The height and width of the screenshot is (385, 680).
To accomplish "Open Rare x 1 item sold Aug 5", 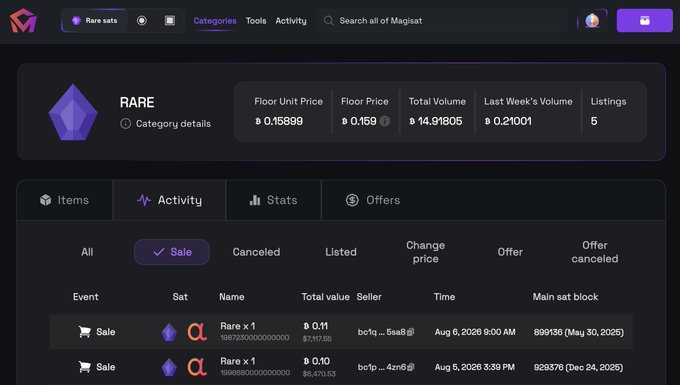I will (x=238, y=361).
